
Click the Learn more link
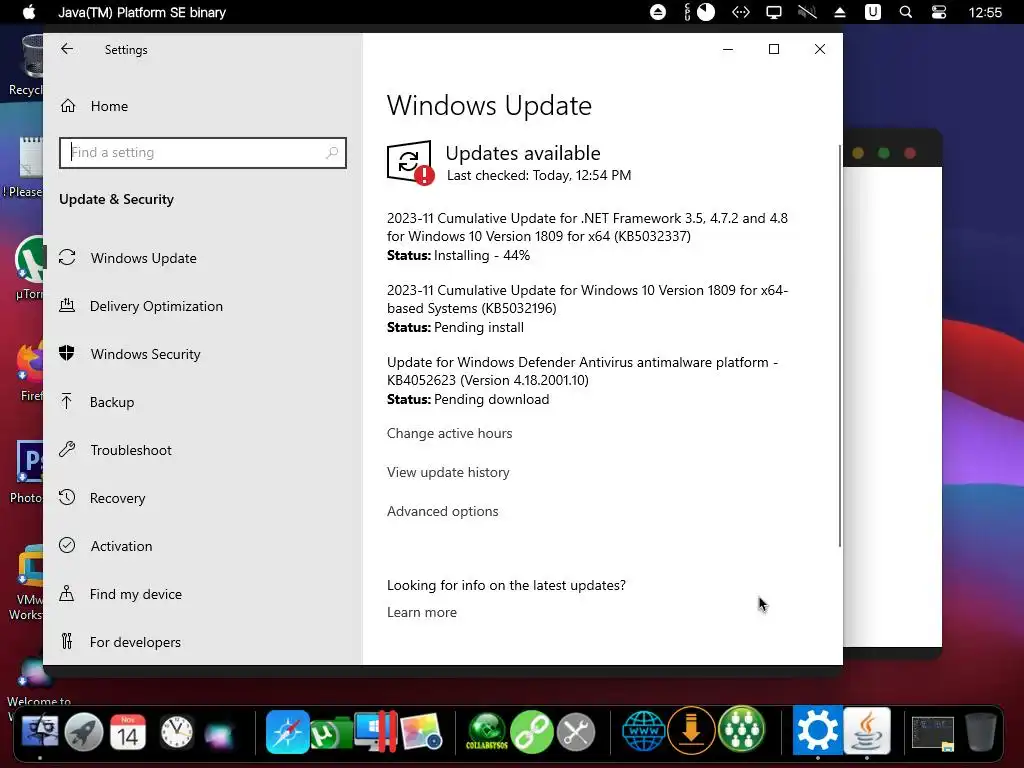point(421,613)
